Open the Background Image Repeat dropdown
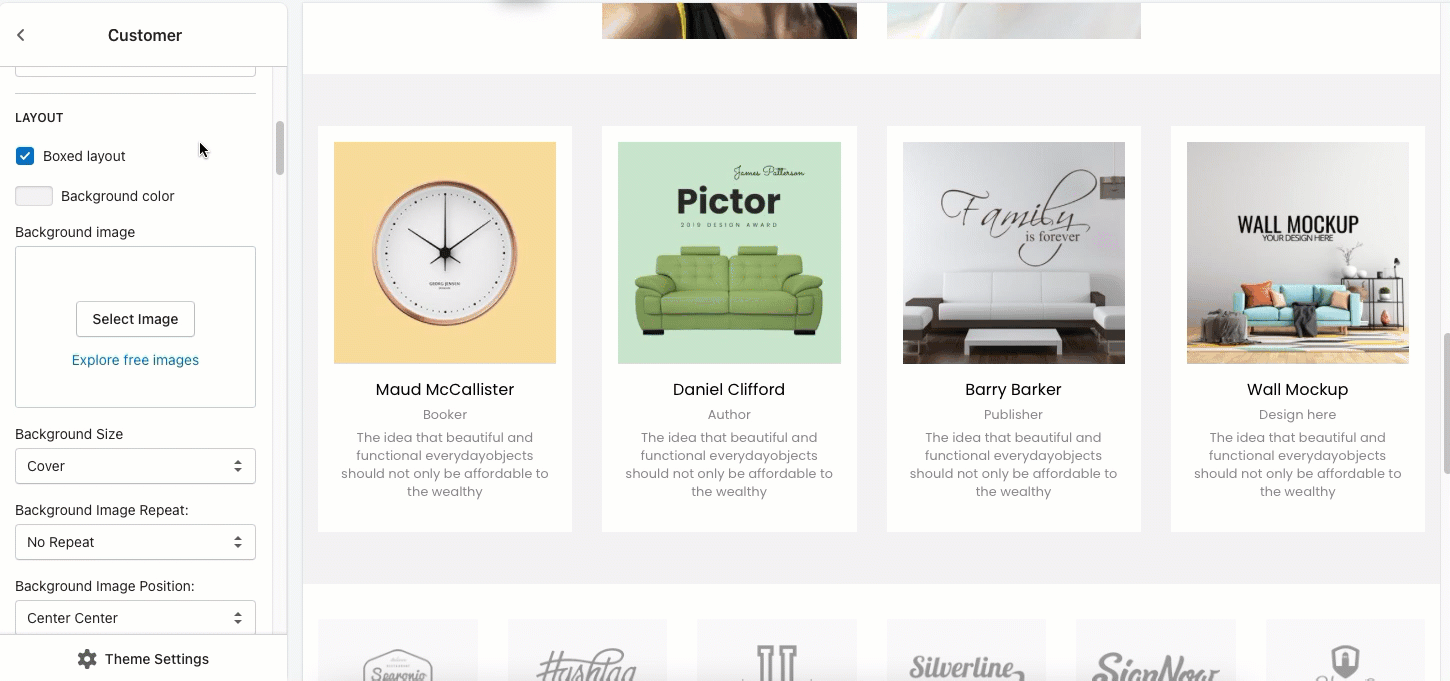 [135, 542]
